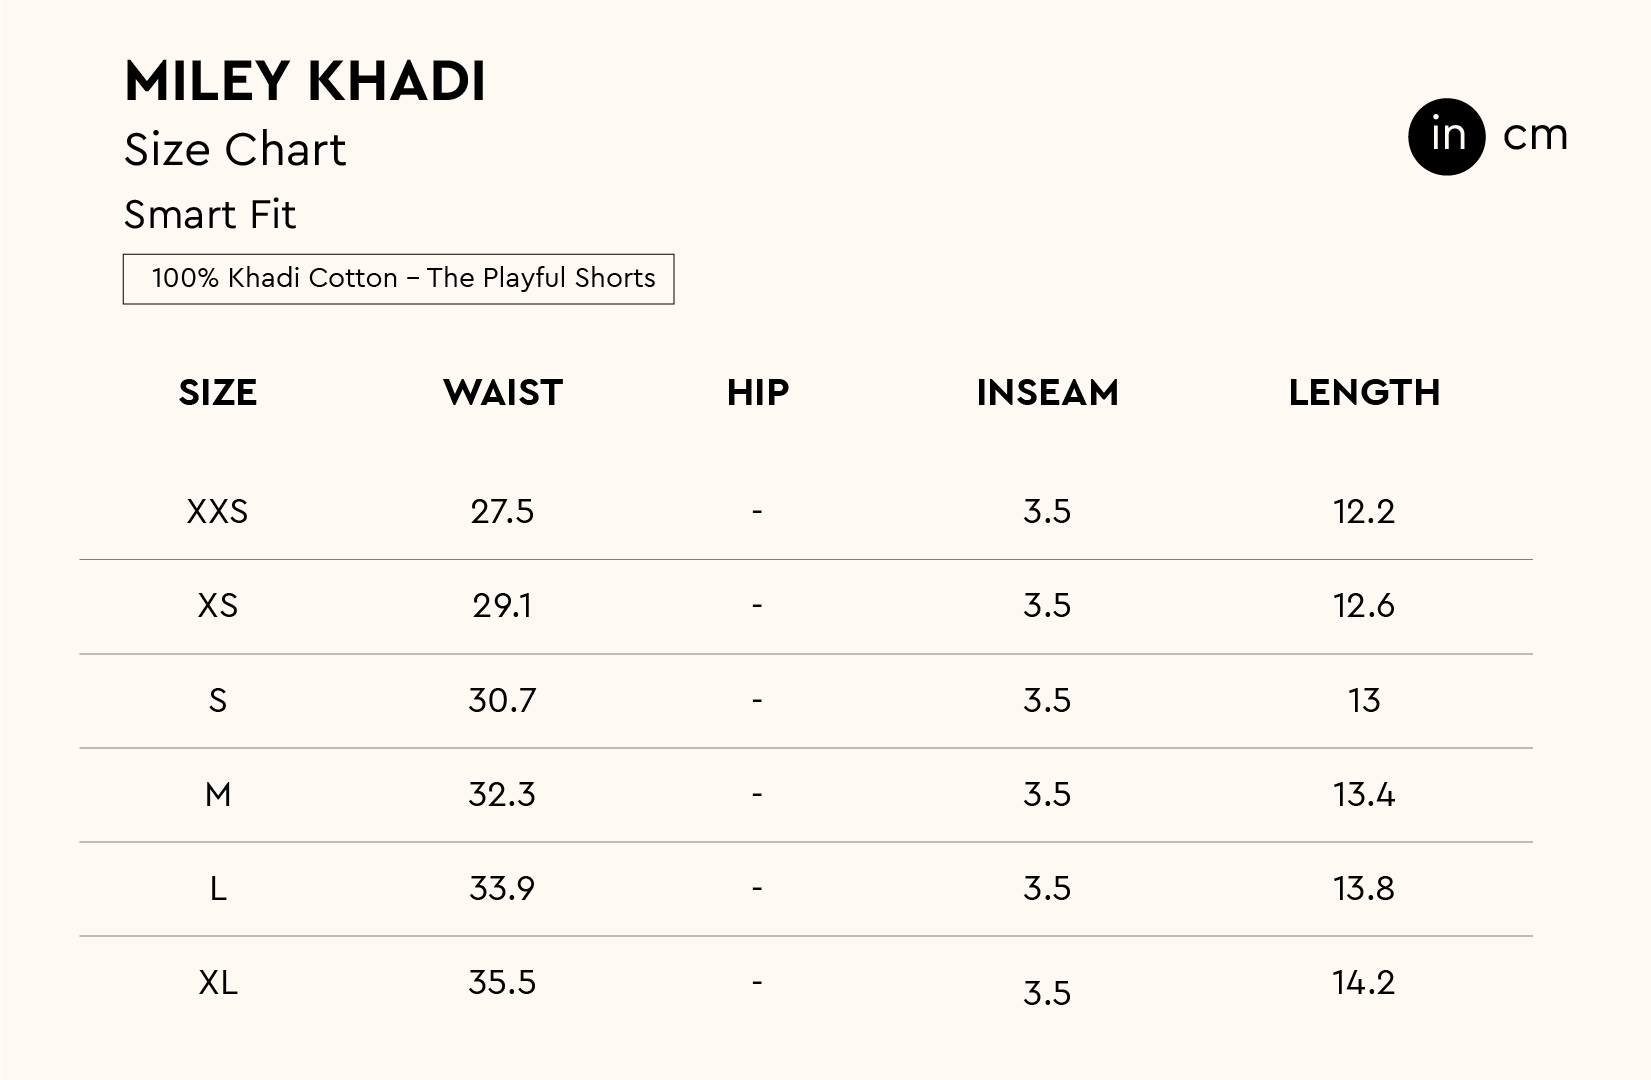Select the S size row label
The width and height of the screenshot is (1651, 1080).
pyautogui.click(x=218, y=700)
